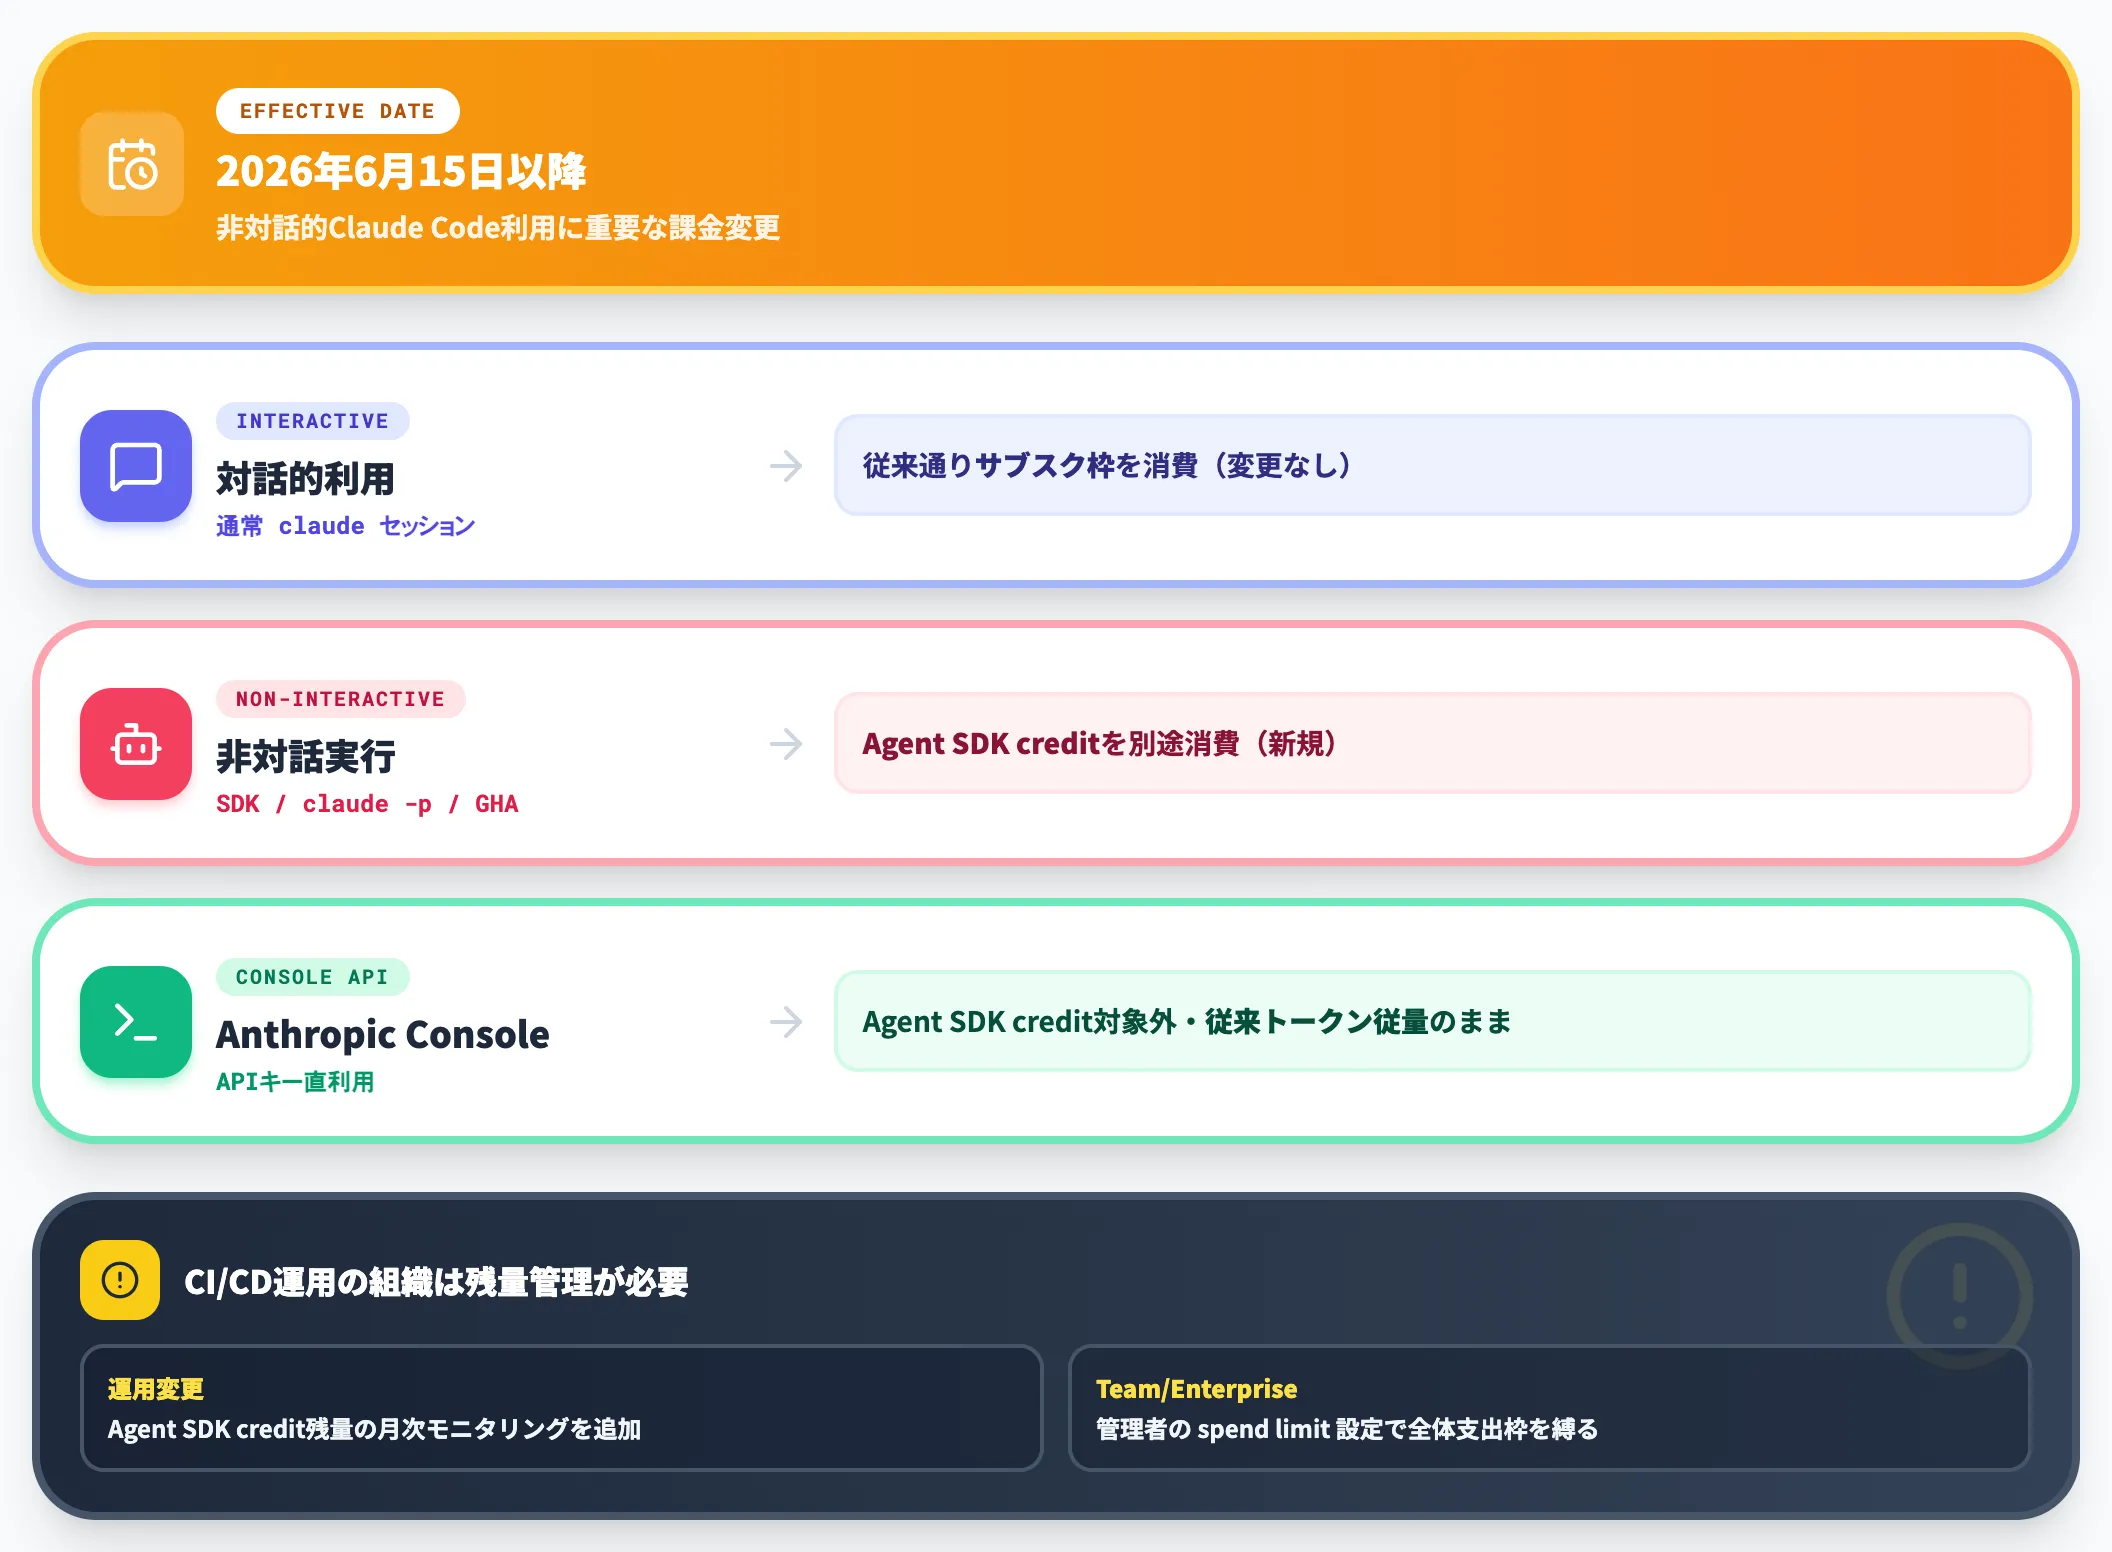Click the CONSOLE API badge

313,977
